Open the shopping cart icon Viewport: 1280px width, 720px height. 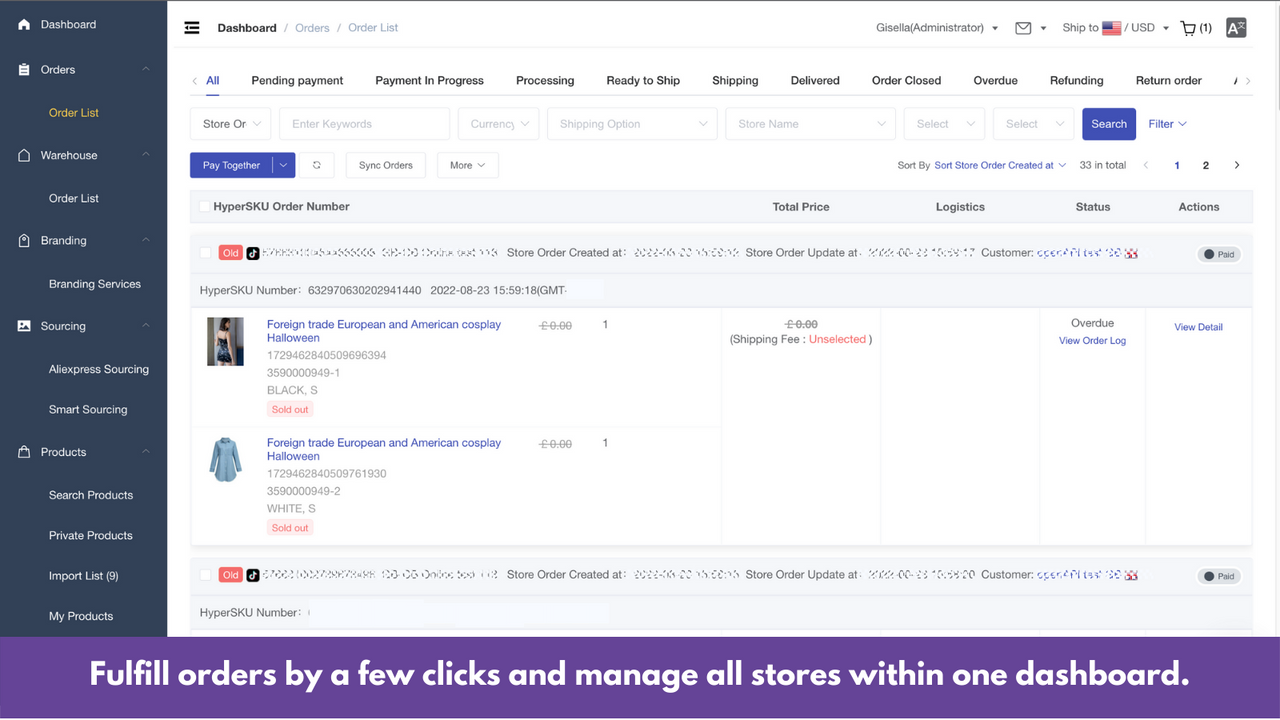(1188, 28)
